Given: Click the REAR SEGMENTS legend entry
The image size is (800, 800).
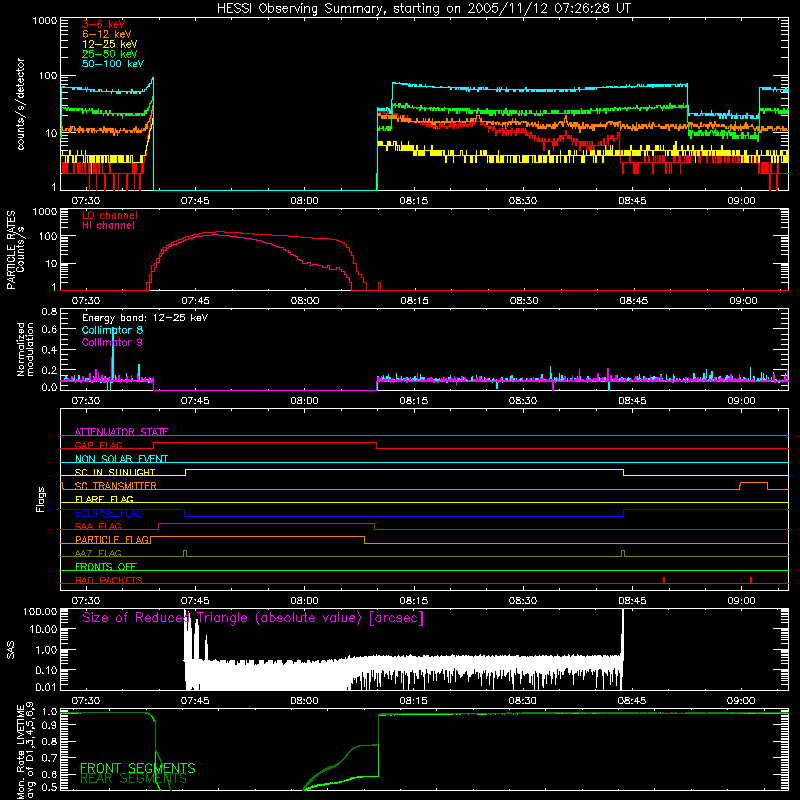Looking at the screenshot, I should coord(133,778).
